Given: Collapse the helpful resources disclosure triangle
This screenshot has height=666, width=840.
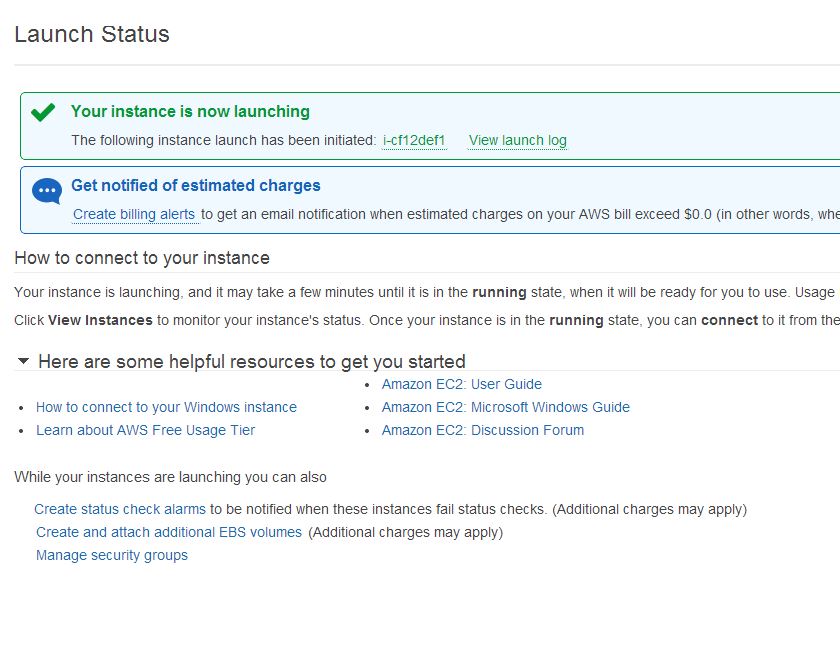Looking at the screenshot, I should [23, 361].
